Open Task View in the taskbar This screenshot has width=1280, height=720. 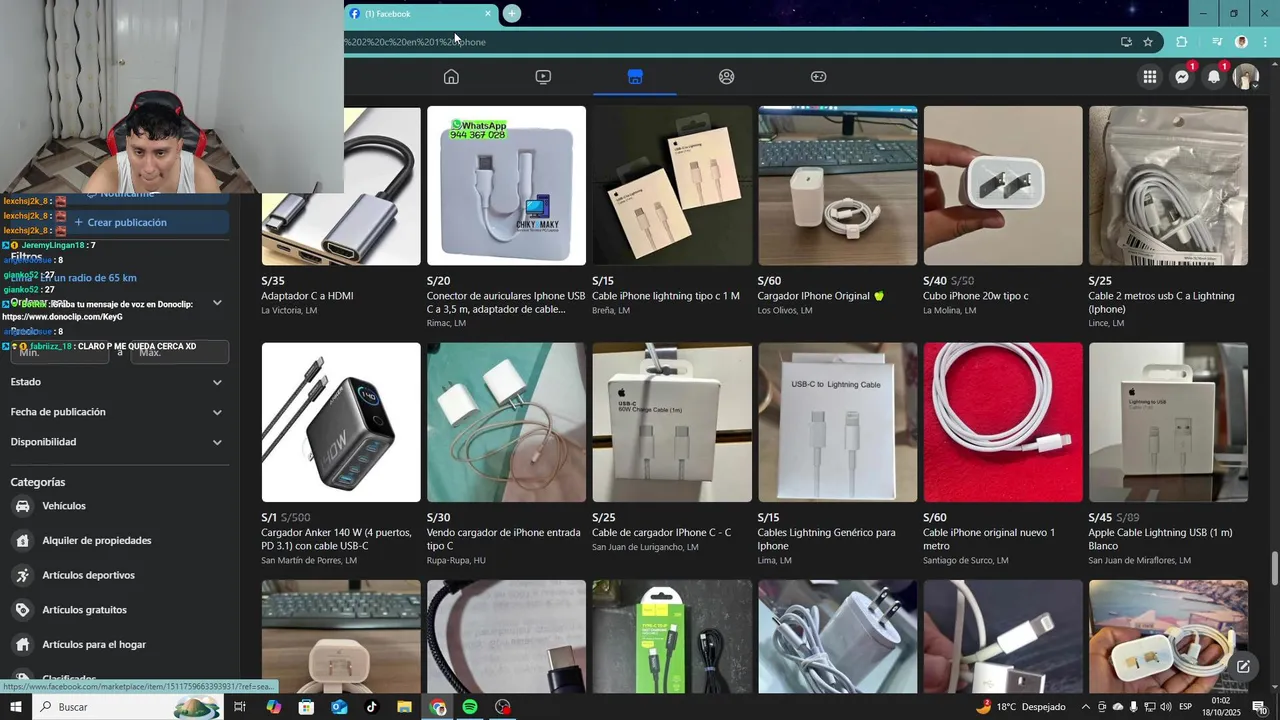pyautogui.click(x=240, y=707)
